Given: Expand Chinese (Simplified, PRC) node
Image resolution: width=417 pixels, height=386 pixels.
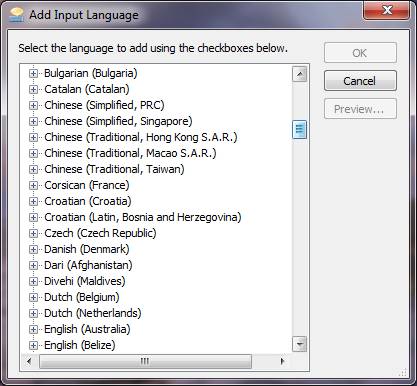Looking at the screenshot, I should pyautogui.click(x=33, y=105).
